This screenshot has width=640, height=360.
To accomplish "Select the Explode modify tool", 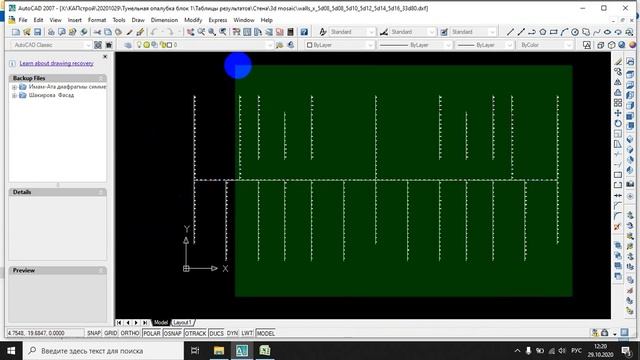I will (618, 227).
